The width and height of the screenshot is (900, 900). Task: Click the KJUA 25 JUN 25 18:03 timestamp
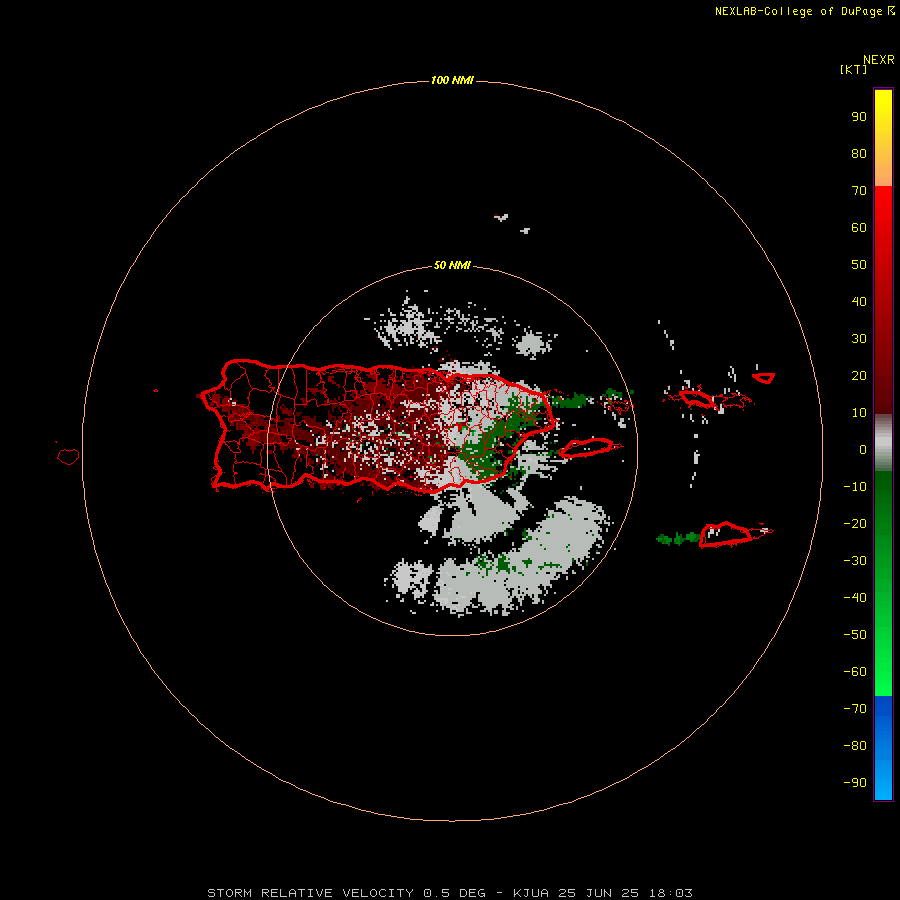603,893
